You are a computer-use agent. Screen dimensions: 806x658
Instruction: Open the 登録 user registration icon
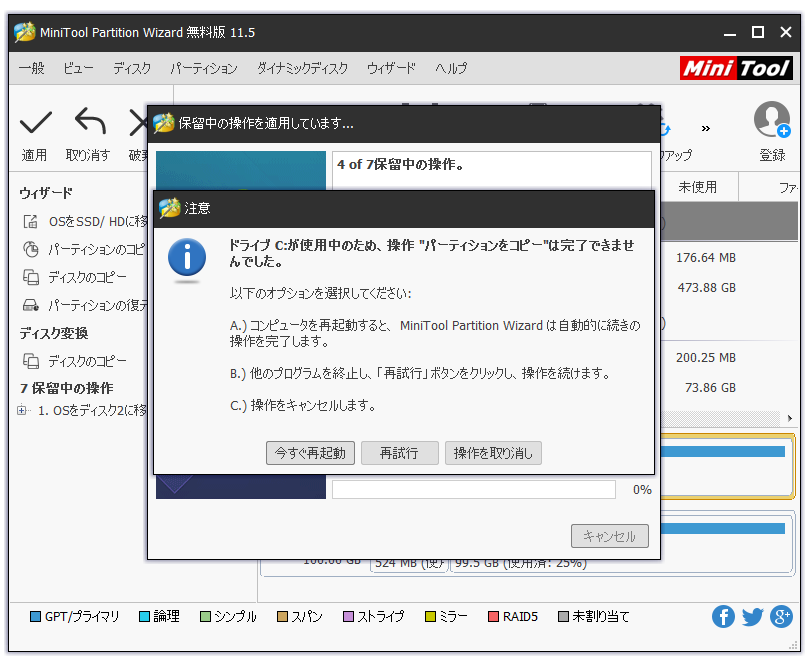pyautogui.click(x=772, y=119)
